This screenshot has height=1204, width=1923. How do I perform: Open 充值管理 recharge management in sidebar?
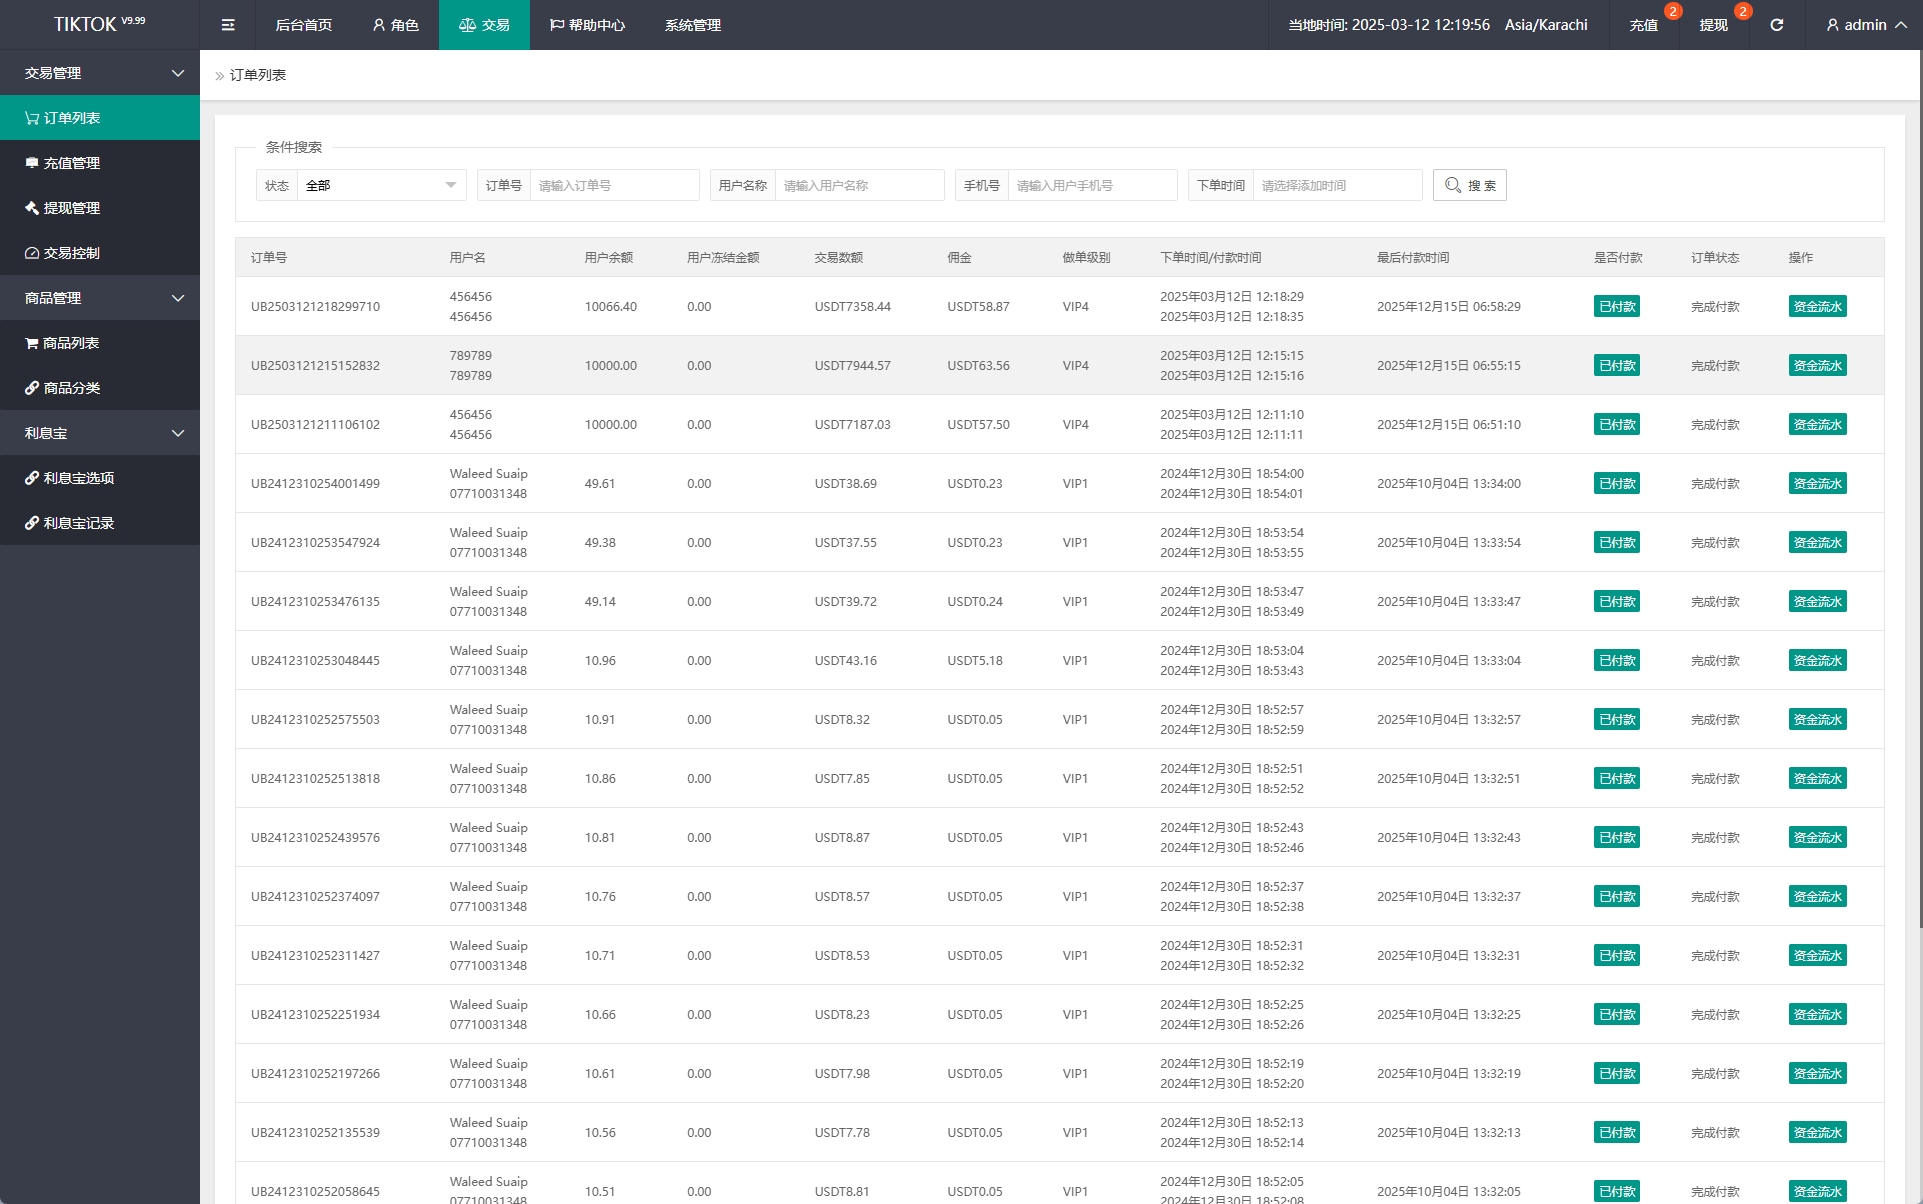[x=72, y=163]
